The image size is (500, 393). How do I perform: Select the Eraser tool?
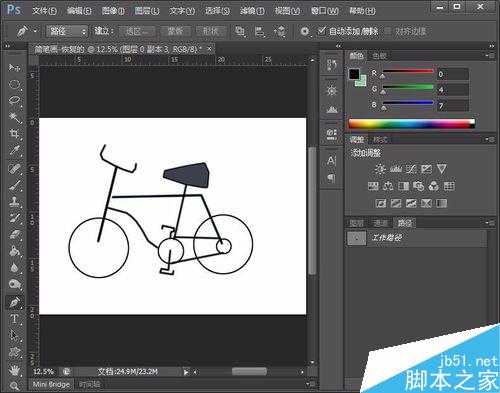pos(14,235)
